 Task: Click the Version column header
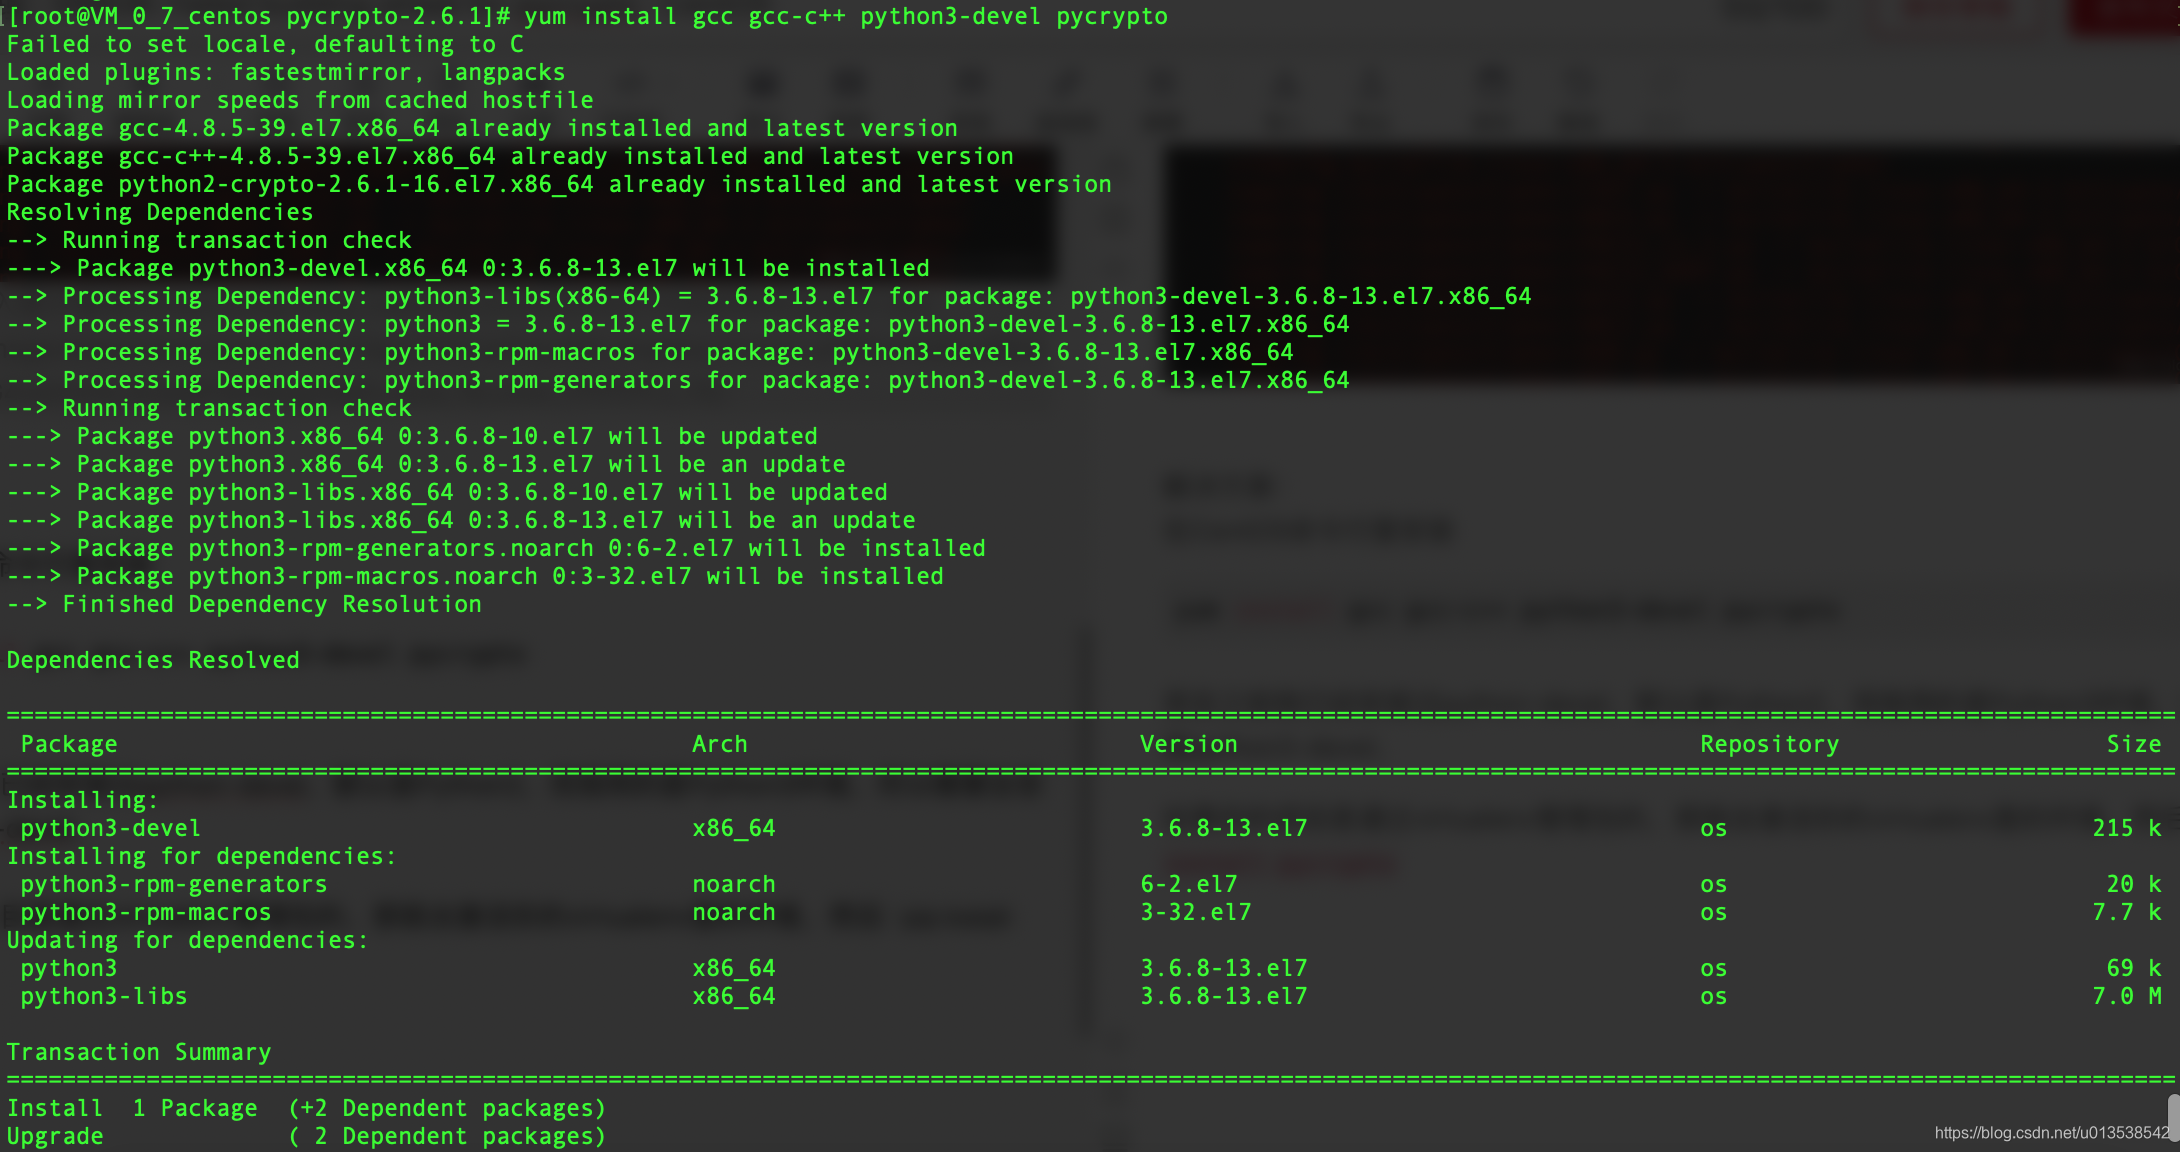[1188, 745]
